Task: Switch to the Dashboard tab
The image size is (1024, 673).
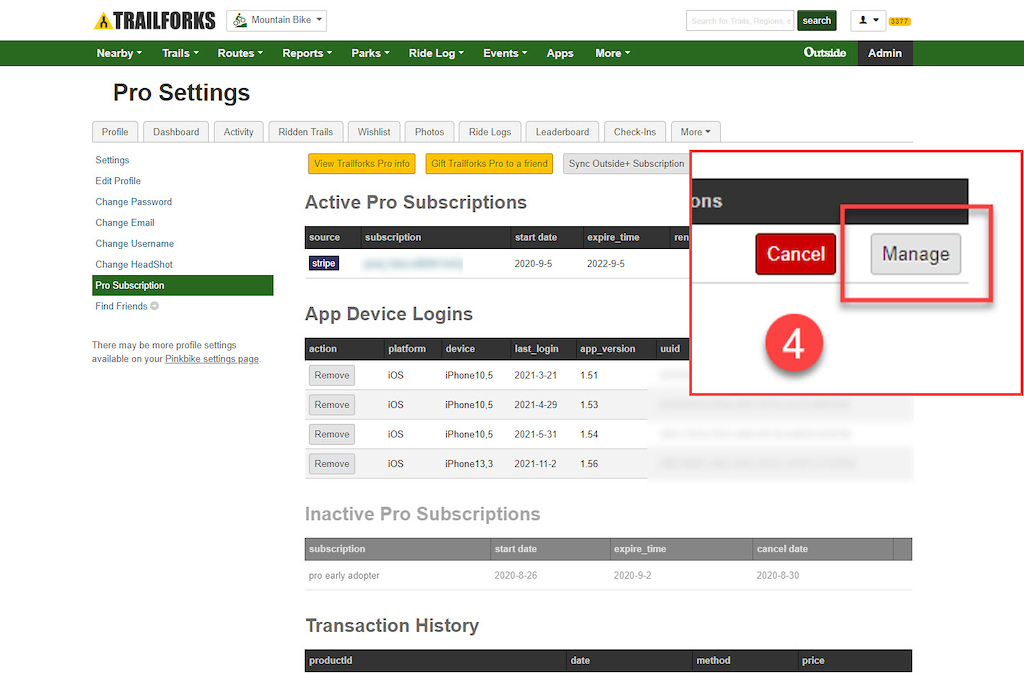Action: [176, 132]
